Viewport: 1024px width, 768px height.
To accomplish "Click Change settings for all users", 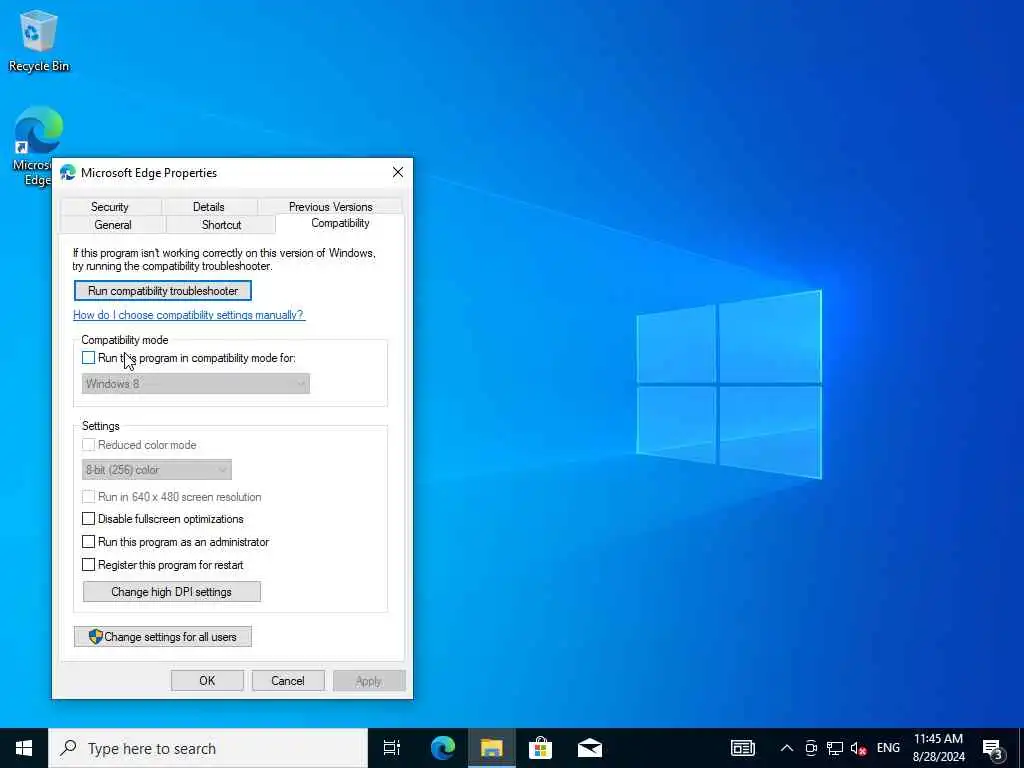I will (x=163, y=637).
